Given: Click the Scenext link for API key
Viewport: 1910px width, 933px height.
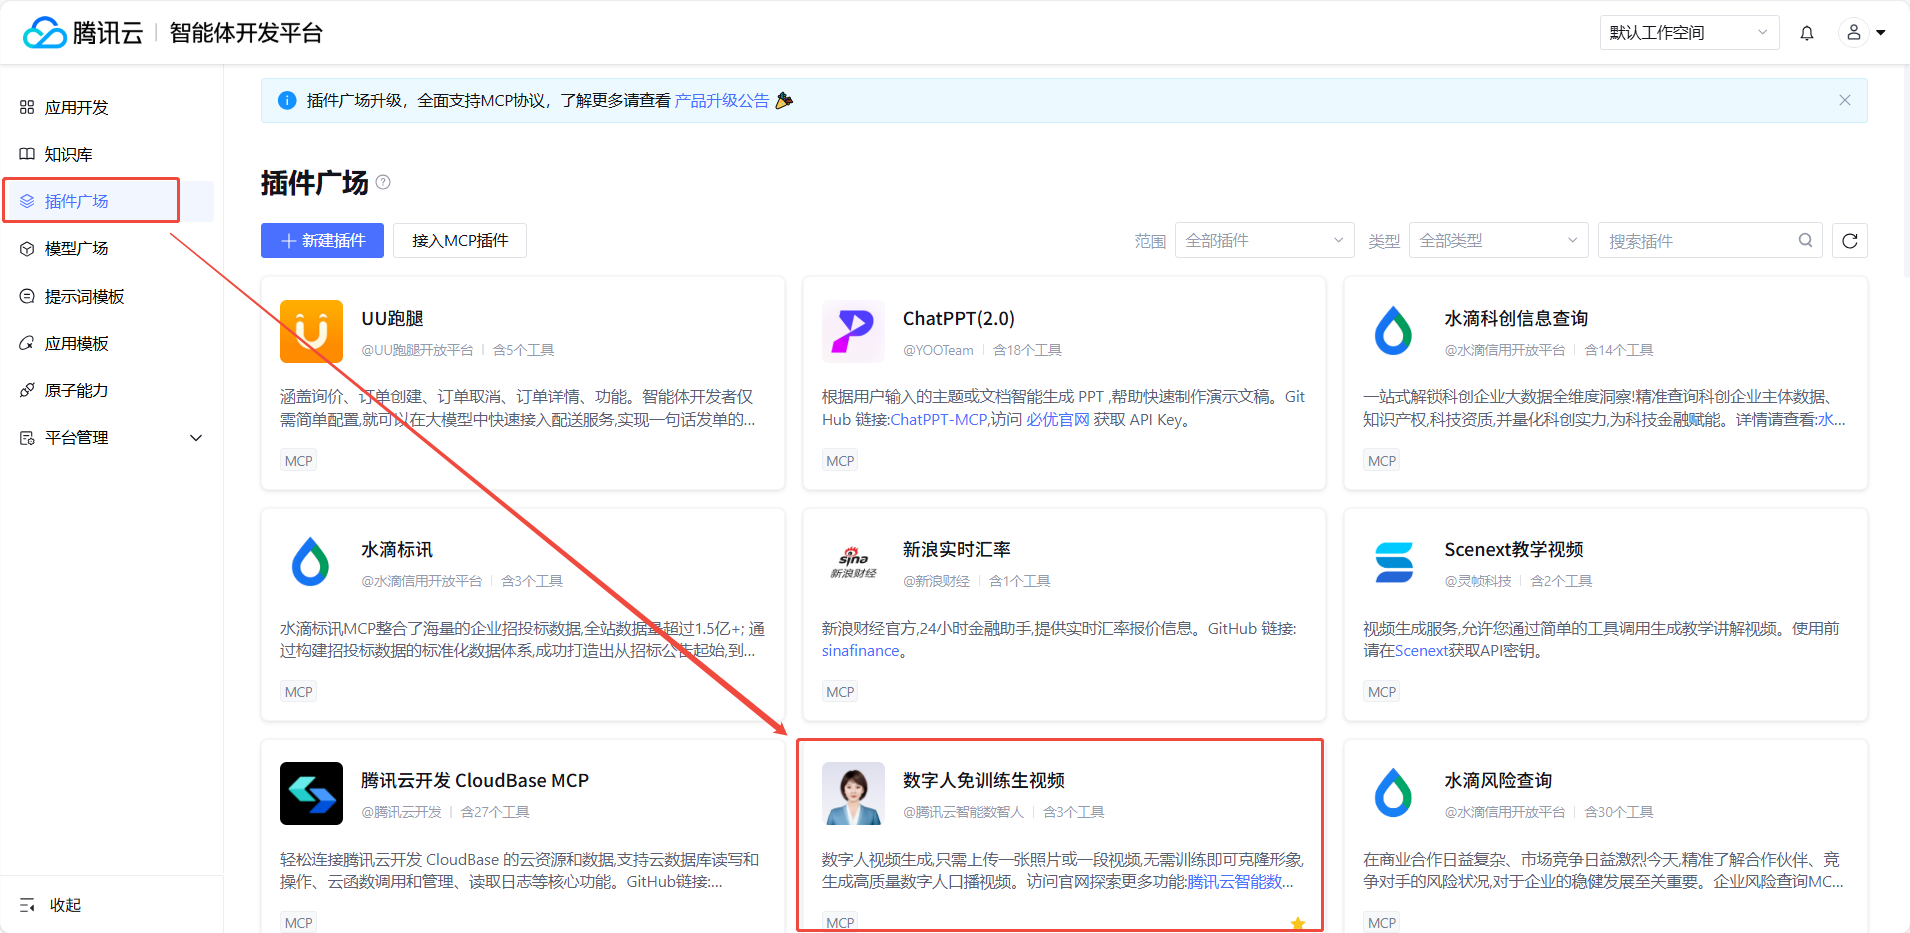Looking at the screenshot, I should coord(1421,651).
